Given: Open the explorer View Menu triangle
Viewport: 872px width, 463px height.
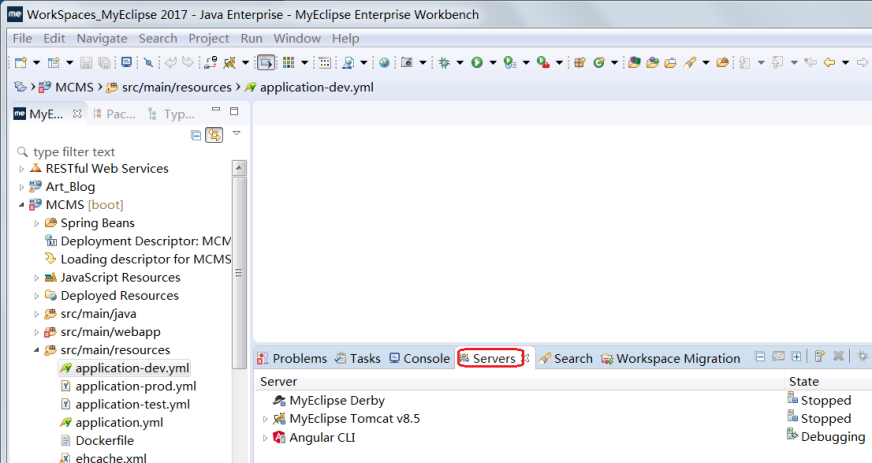Looking at the screenshot, I should click(236, 133).
